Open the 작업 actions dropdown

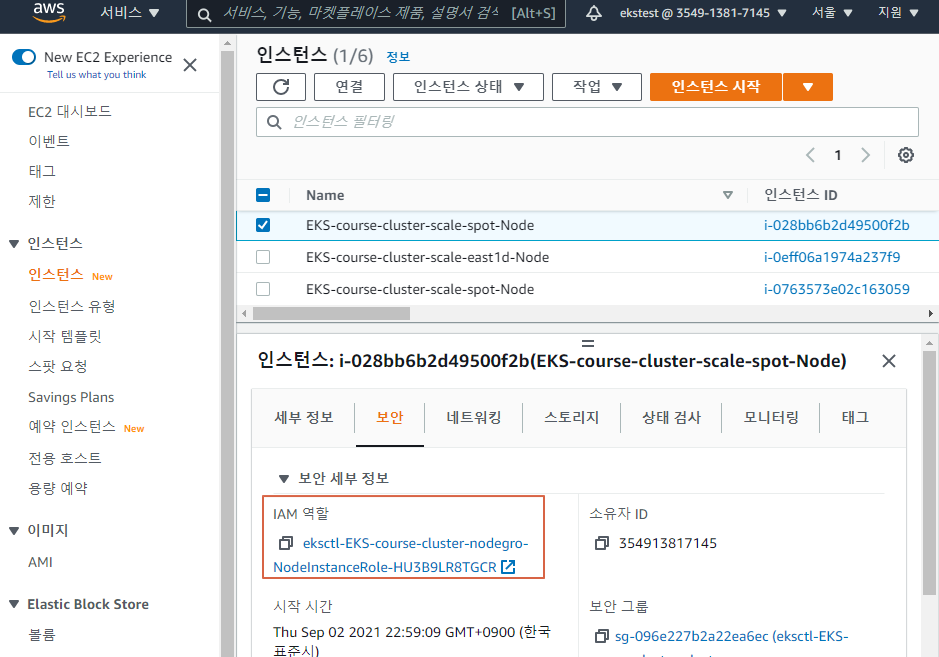click(x=596, y=87)
